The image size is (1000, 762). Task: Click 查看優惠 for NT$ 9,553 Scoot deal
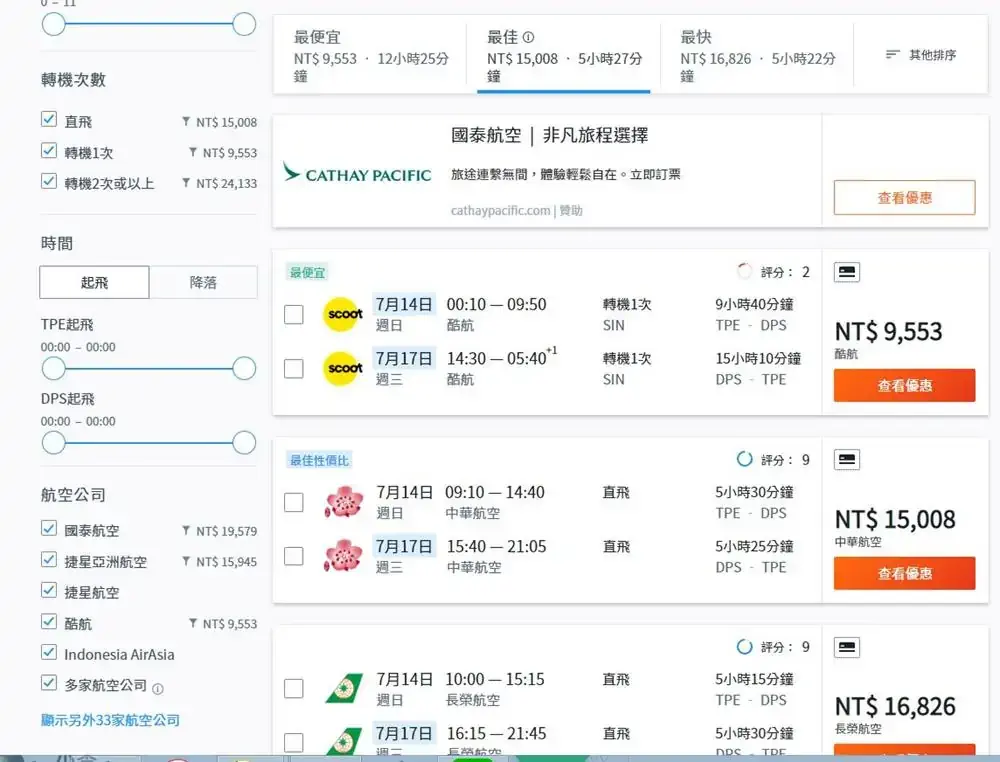[904, 385]
